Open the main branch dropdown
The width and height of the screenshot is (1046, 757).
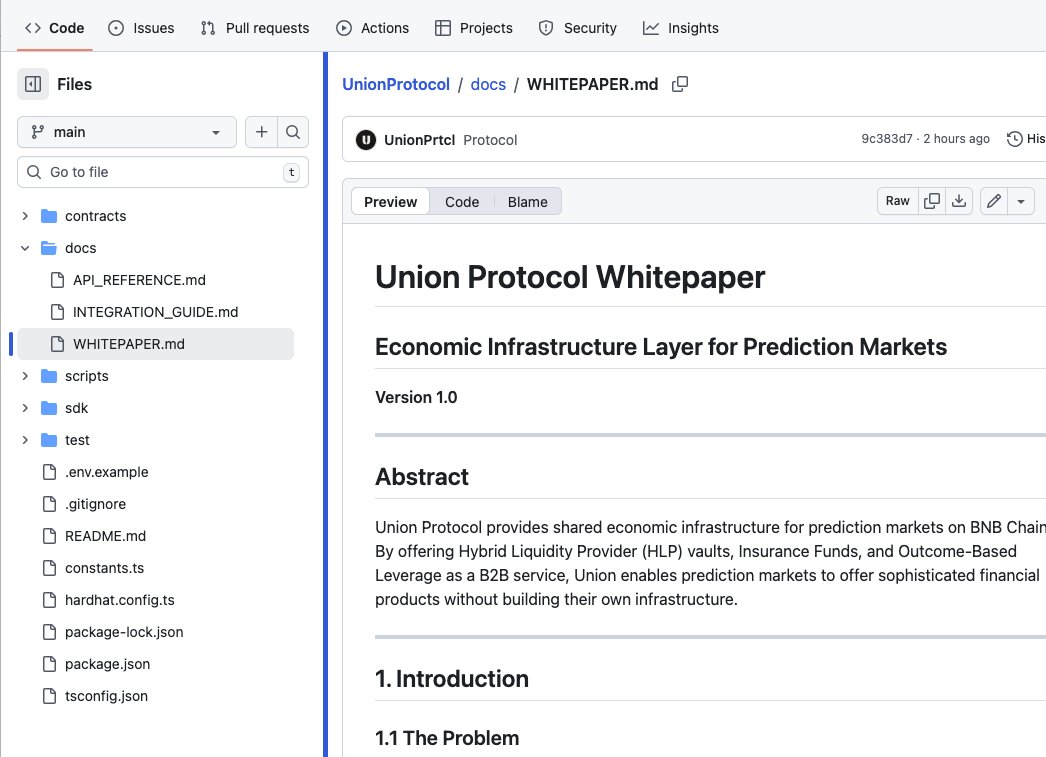[127, 132]
